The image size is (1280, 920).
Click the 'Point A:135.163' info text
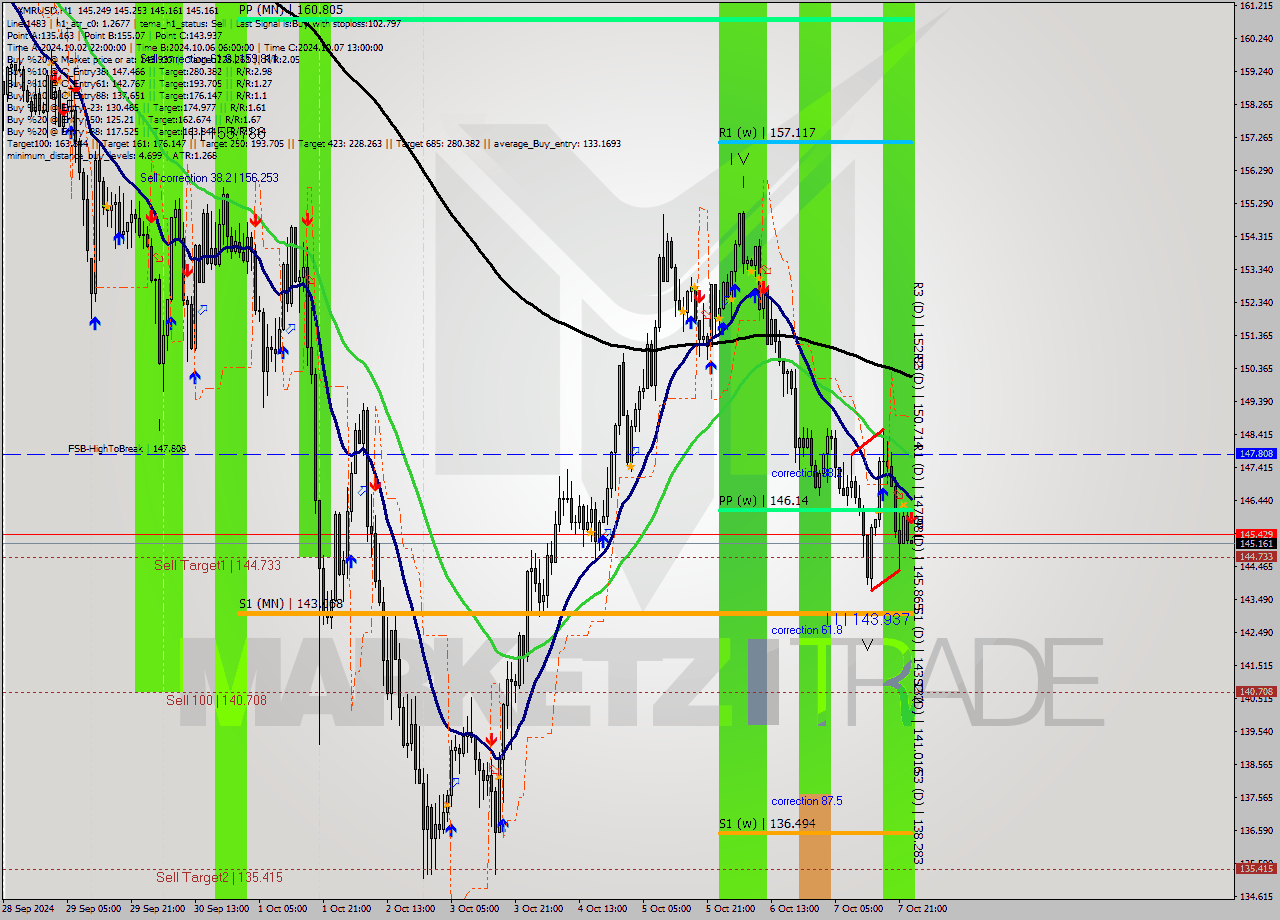39,36
